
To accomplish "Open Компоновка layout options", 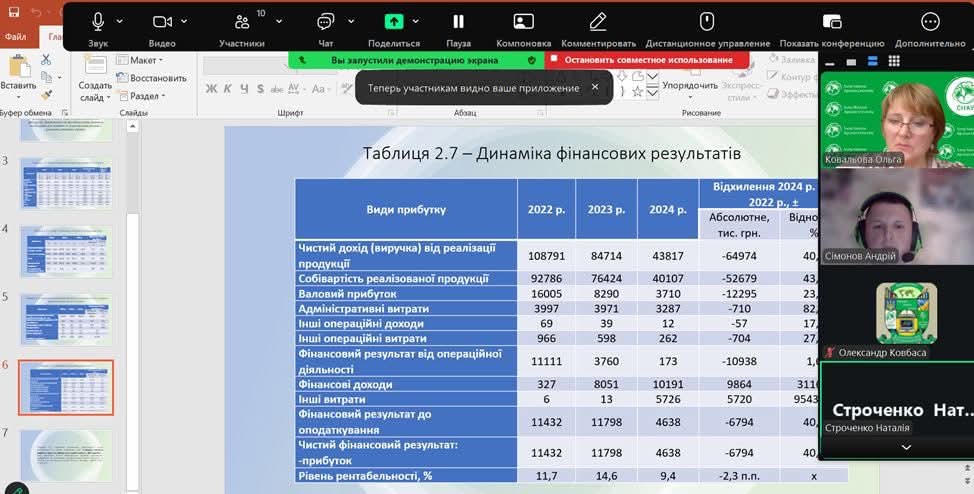I will tap(523, 21).
